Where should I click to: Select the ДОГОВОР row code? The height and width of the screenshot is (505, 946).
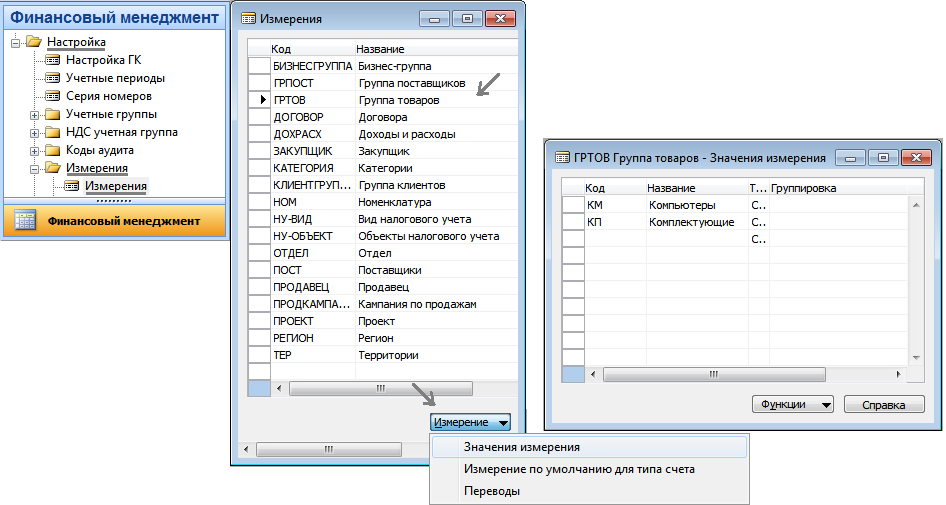pos(313,116)
